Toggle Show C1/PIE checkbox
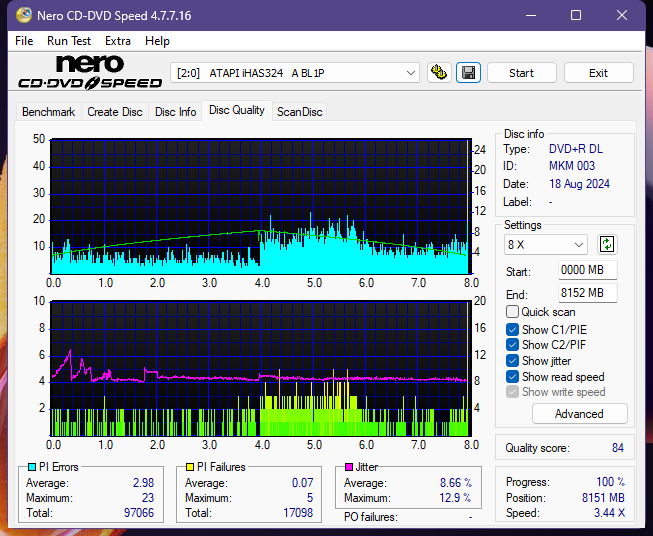Image resolution: width=653 pixels, height=536 pixels. click(512, 329)
